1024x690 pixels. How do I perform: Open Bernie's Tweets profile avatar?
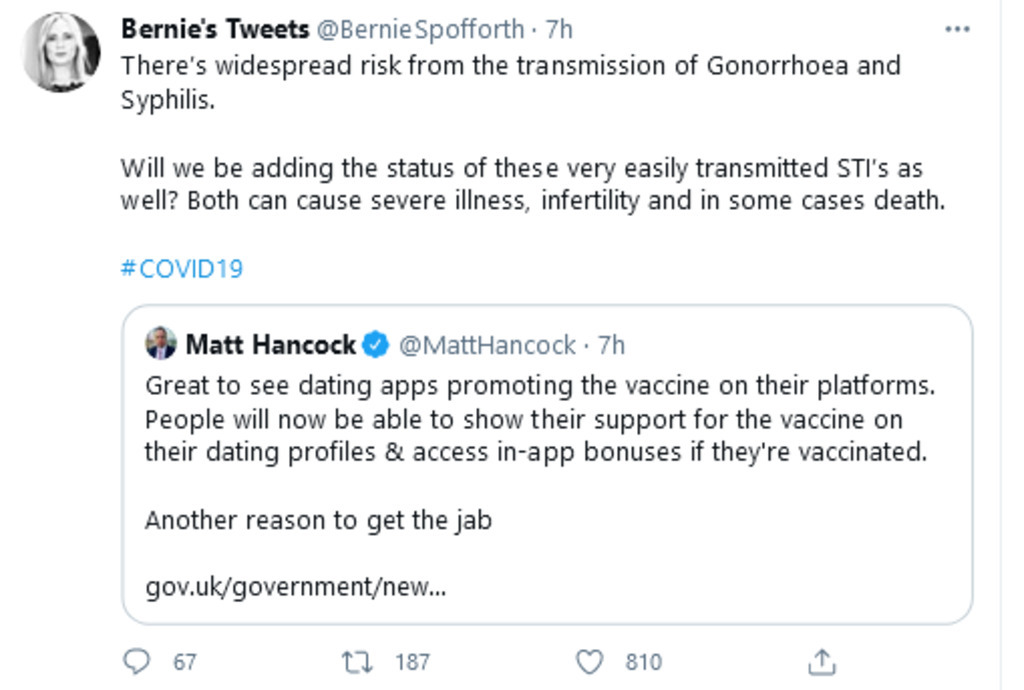[x=61, y=52]
